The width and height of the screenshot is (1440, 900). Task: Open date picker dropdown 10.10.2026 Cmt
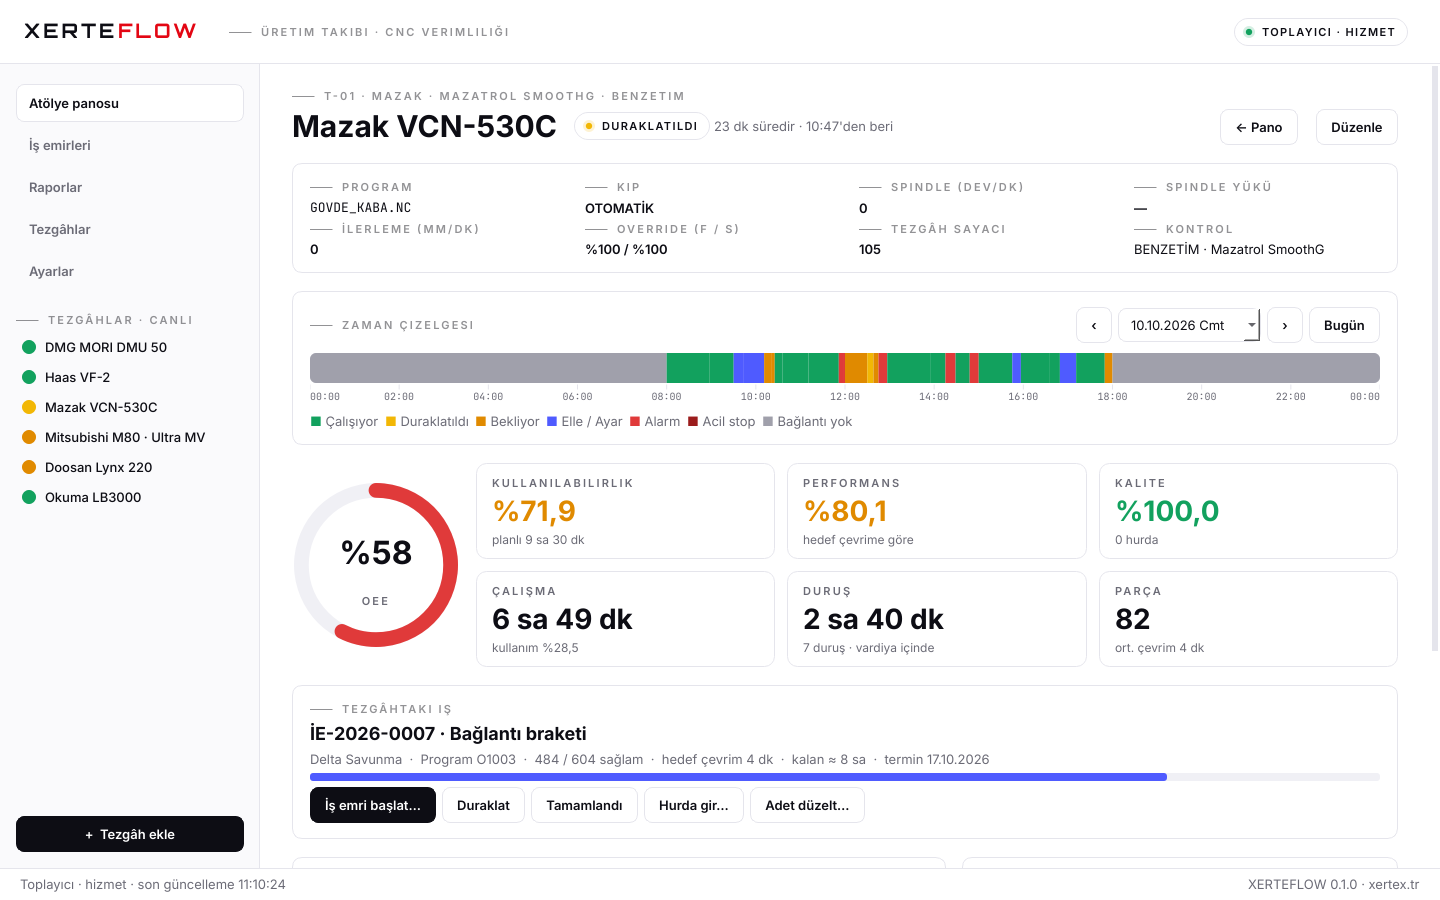pos(1189,325)
